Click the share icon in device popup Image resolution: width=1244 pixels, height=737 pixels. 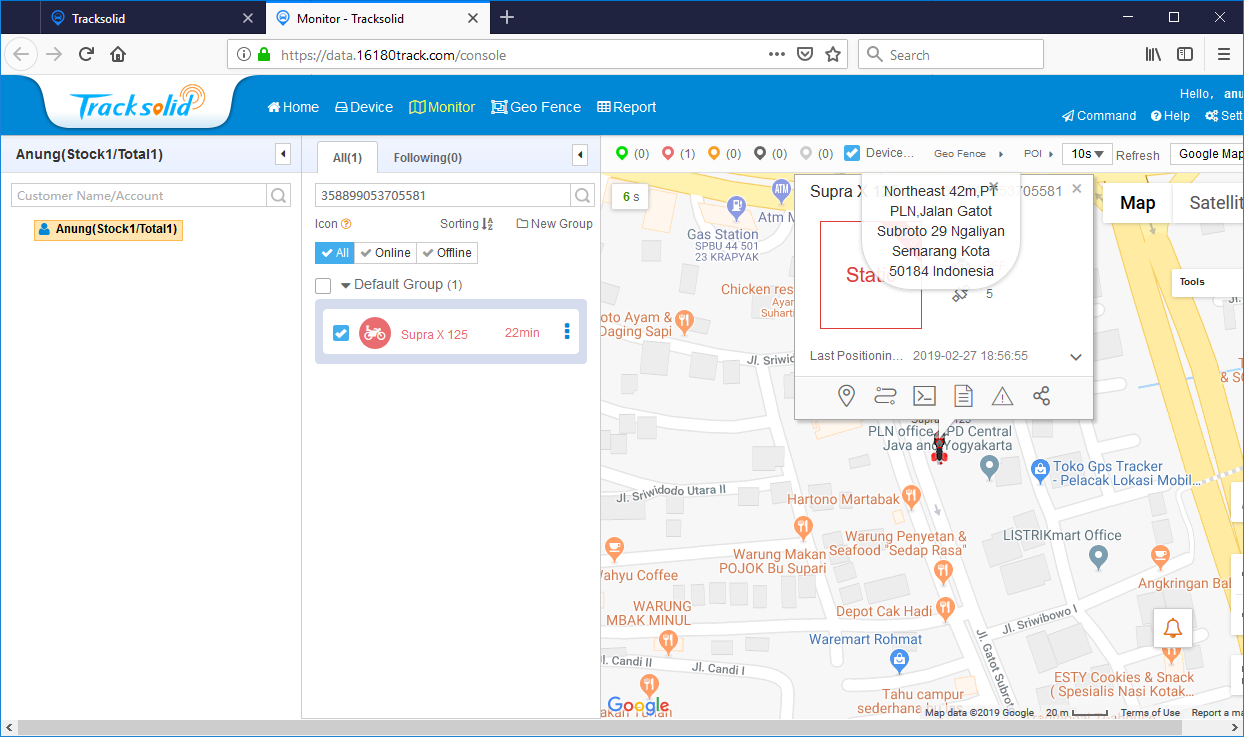[1041, 395]
